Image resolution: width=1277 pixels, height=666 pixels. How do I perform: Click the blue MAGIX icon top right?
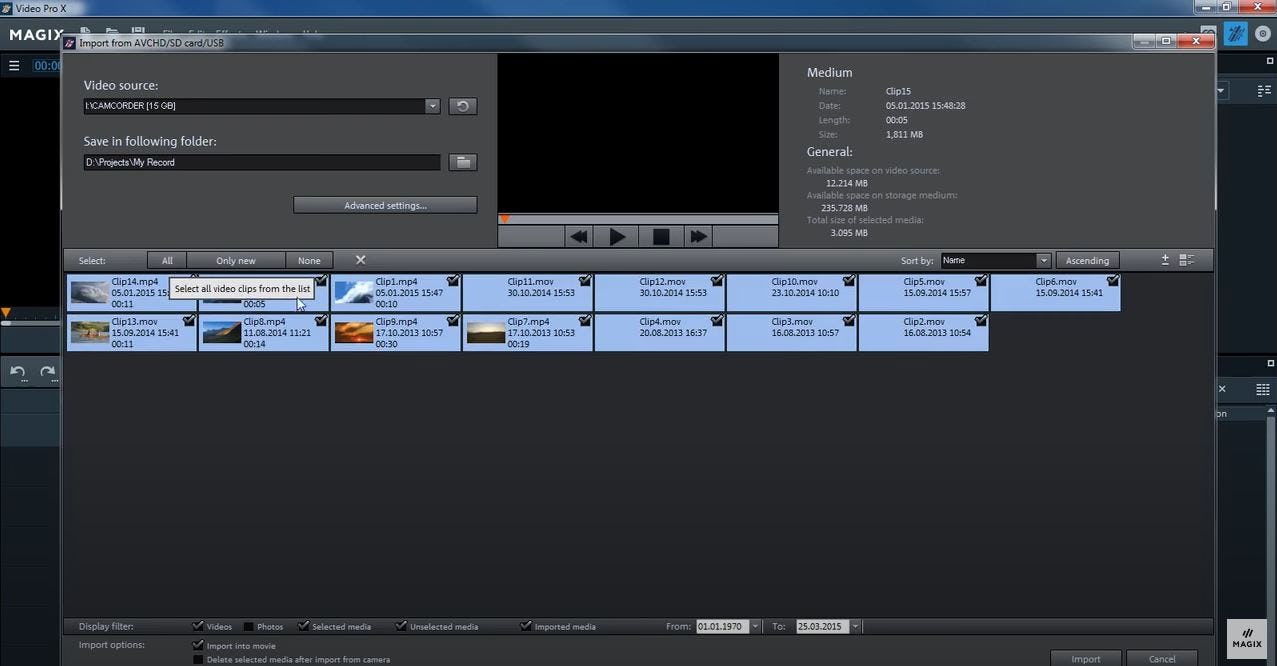[x=1236, y=35]
